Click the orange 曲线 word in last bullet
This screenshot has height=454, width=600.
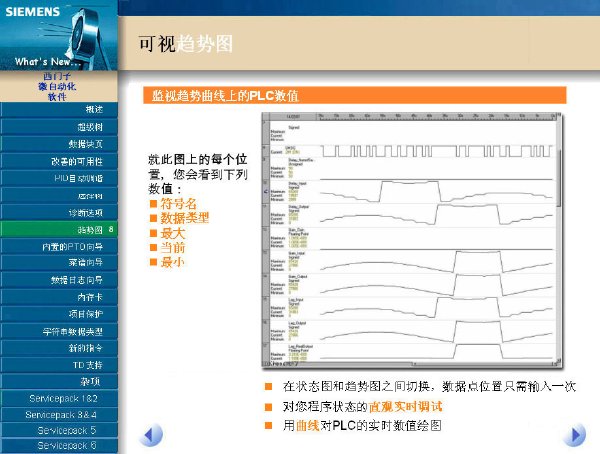point(308,425)
